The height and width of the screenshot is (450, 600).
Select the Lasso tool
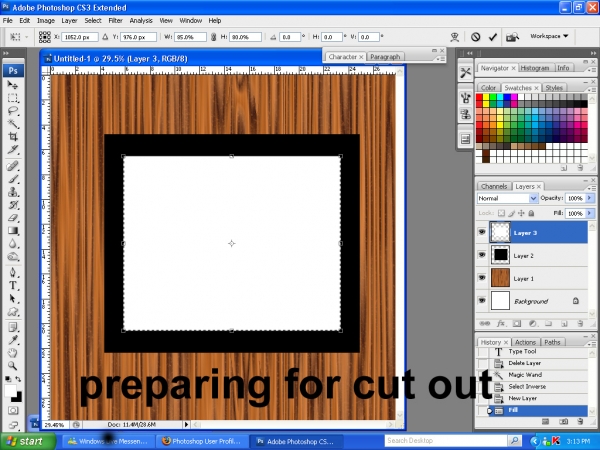[13, 111]
